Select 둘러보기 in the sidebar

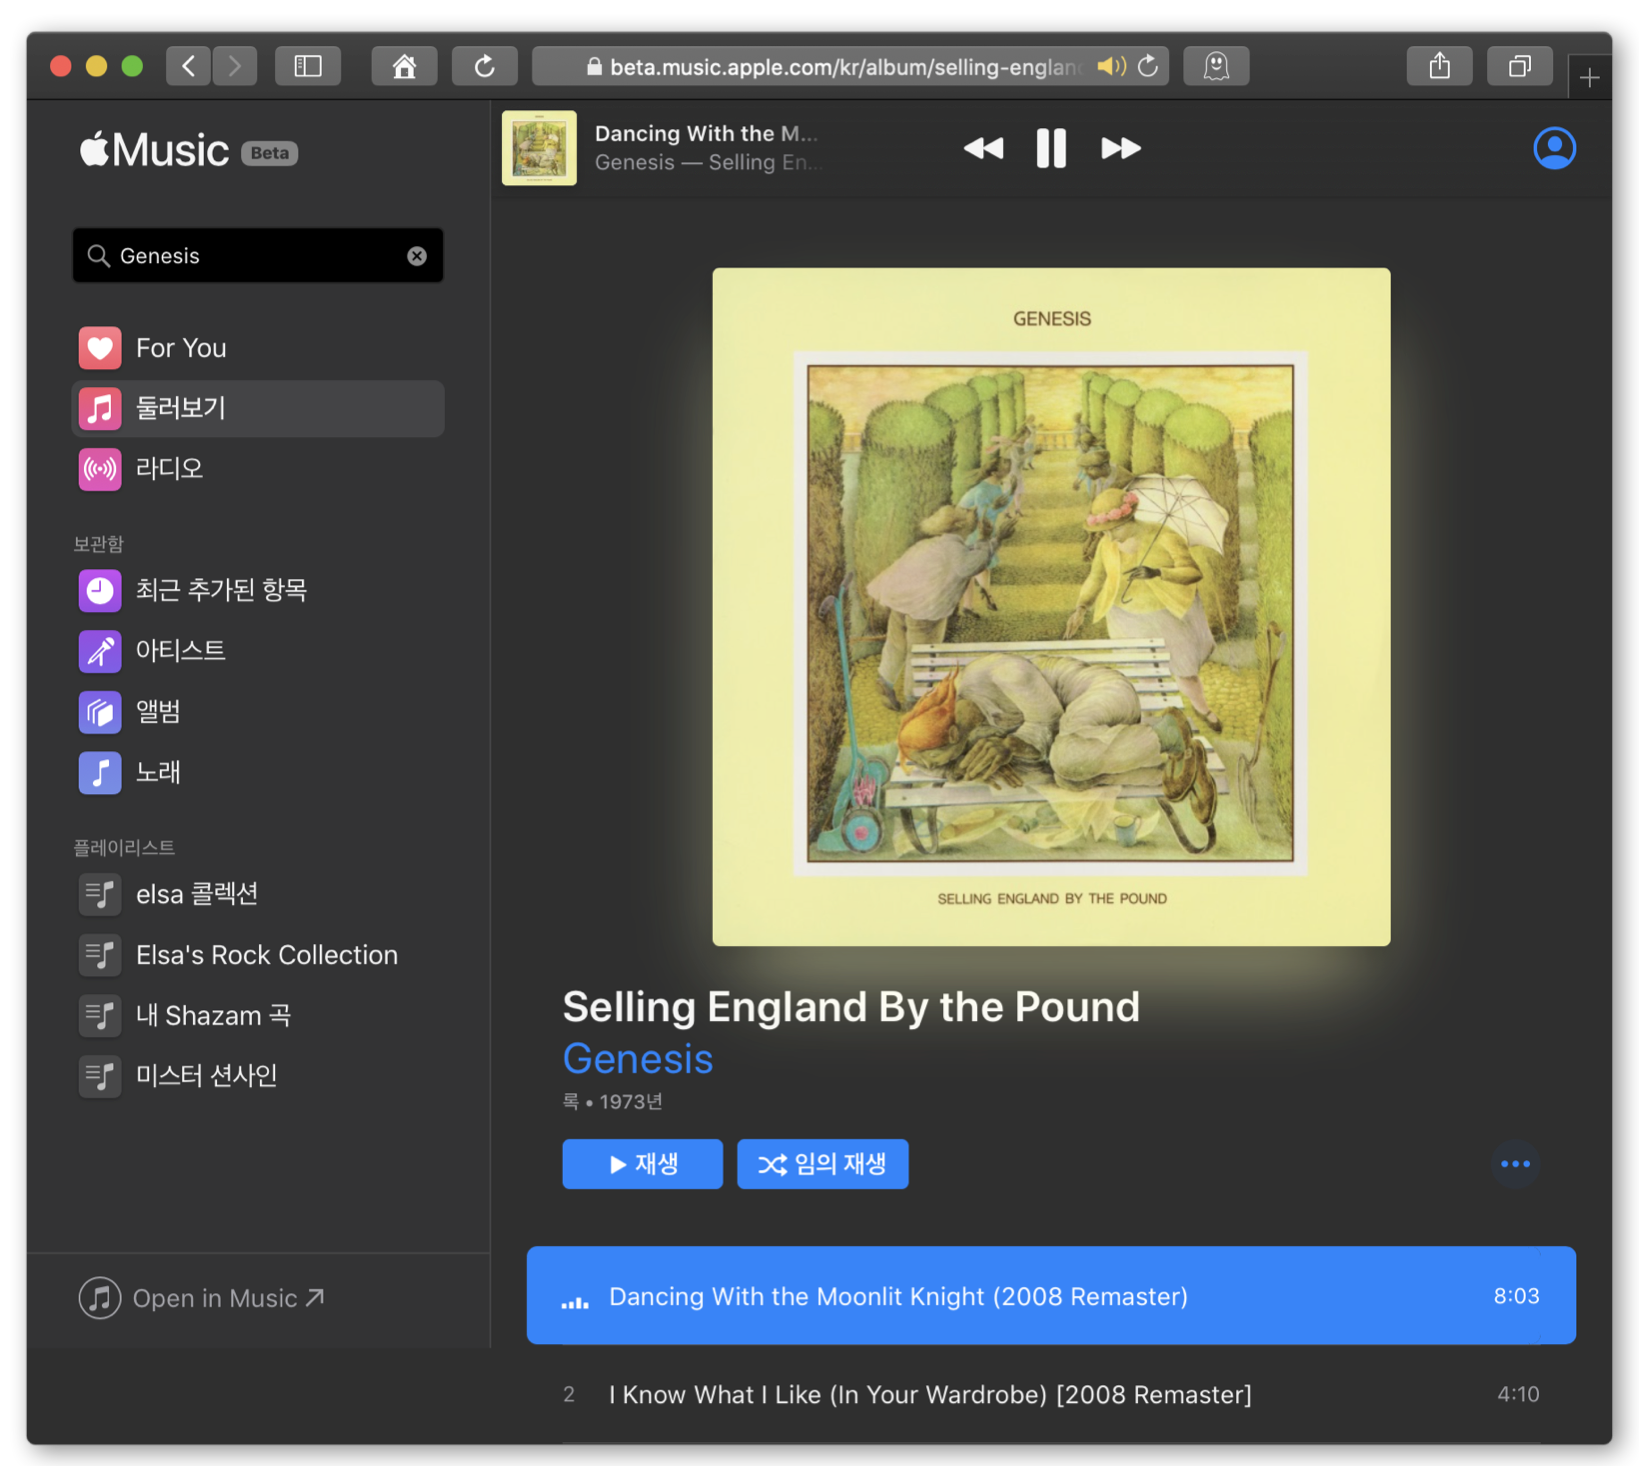click(258, 408)
